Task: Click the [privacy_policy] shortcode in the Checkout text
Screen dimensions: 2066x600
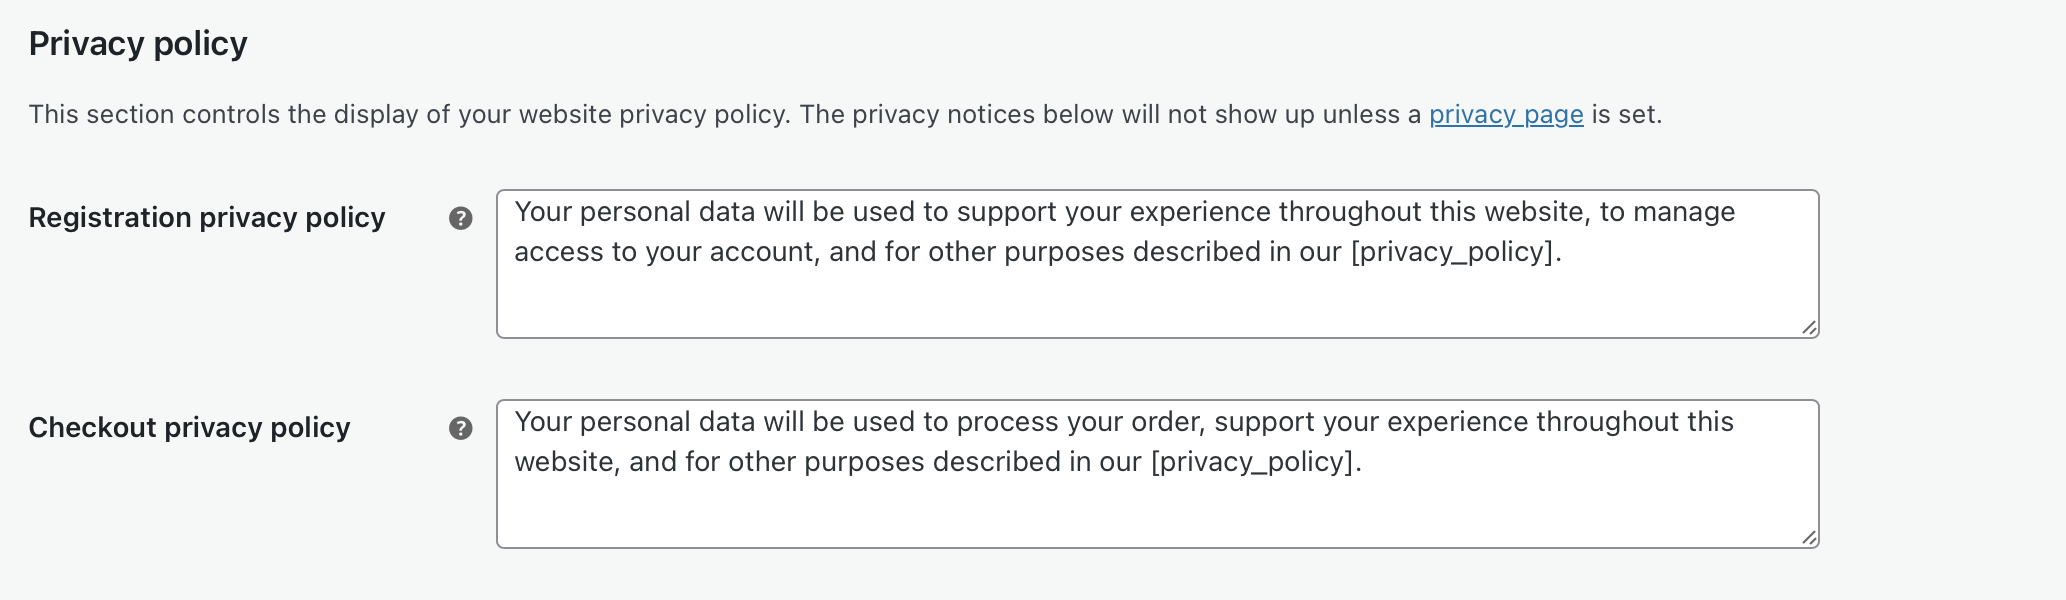Action: pos(1259,462)
